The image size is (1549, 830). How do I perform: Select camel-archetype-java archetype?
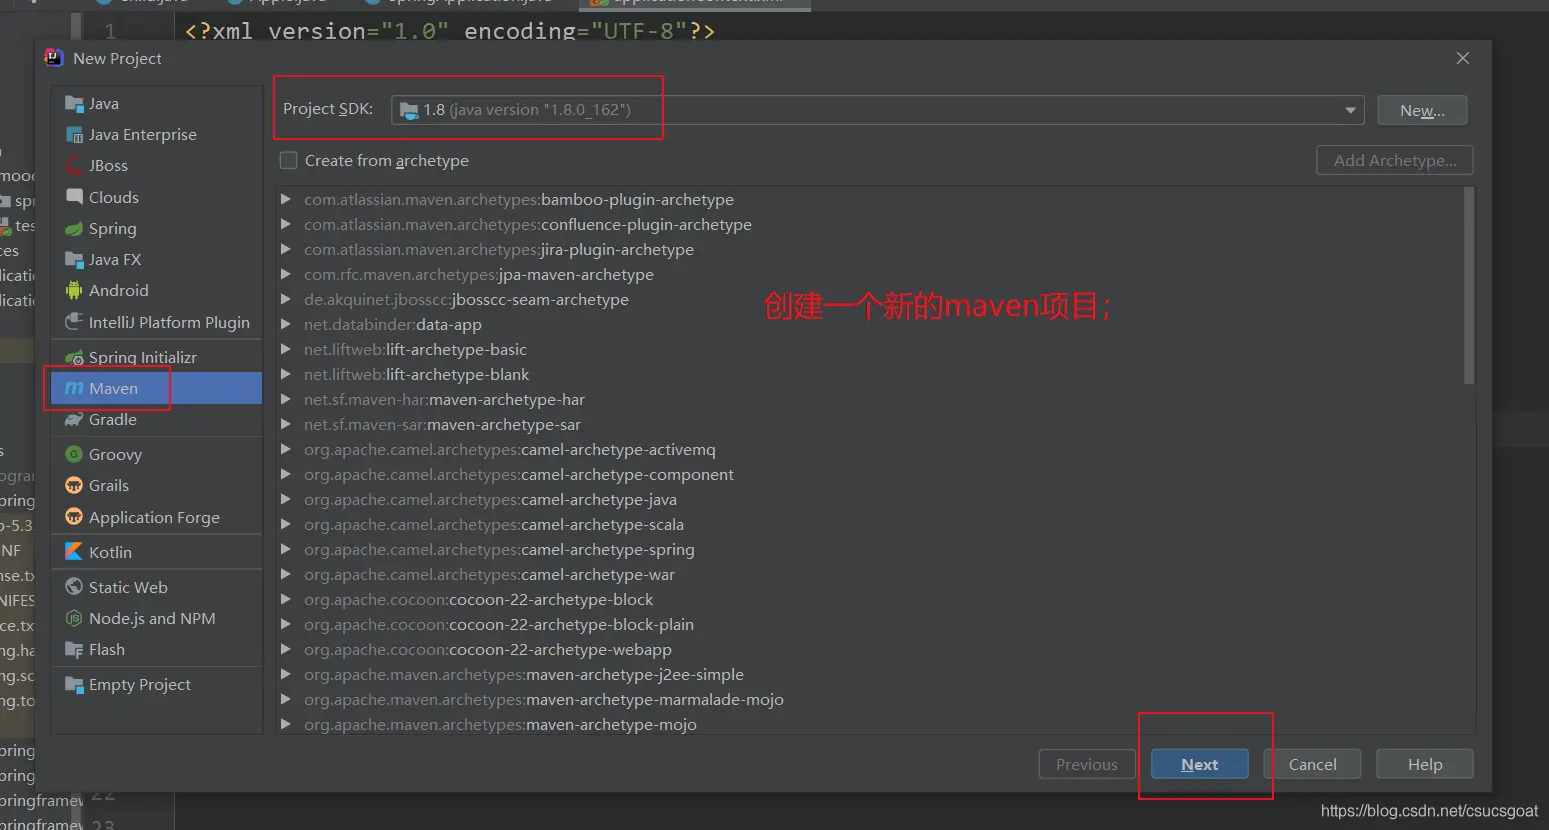pyautogui.click(x=490, y=499)
